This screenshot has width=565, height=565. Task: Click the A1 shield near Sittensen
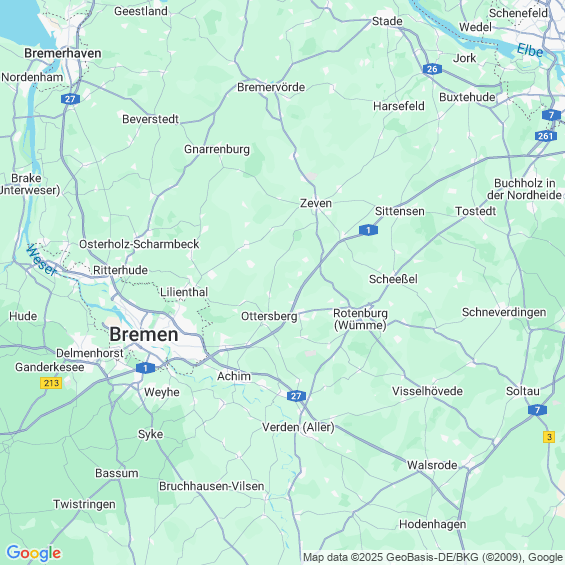pos(368,230)
